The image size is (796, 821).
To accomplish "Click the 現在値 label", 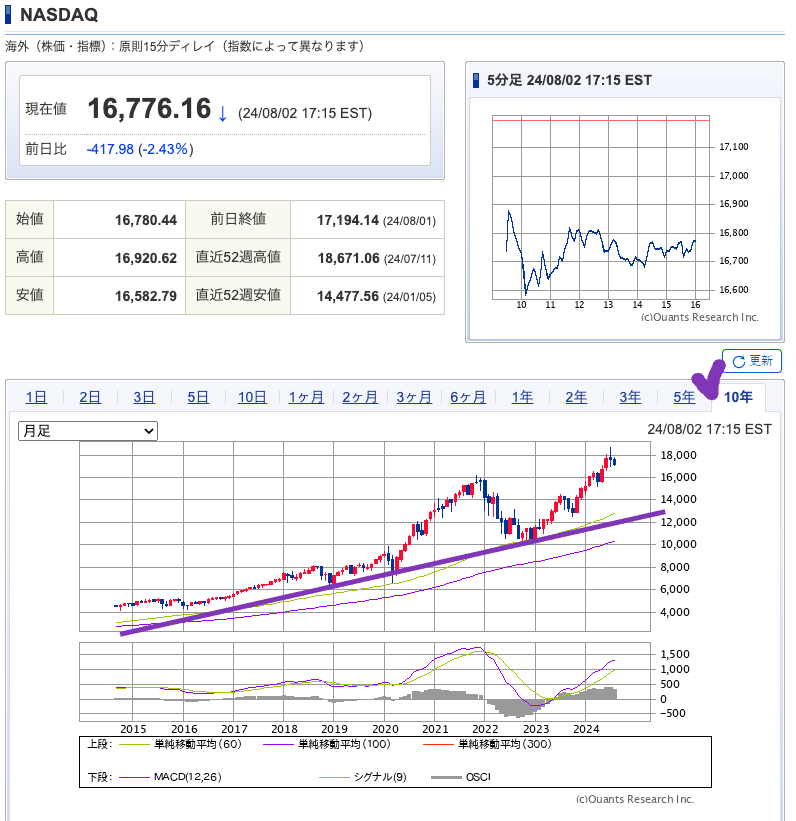I will tap(46, 109).
